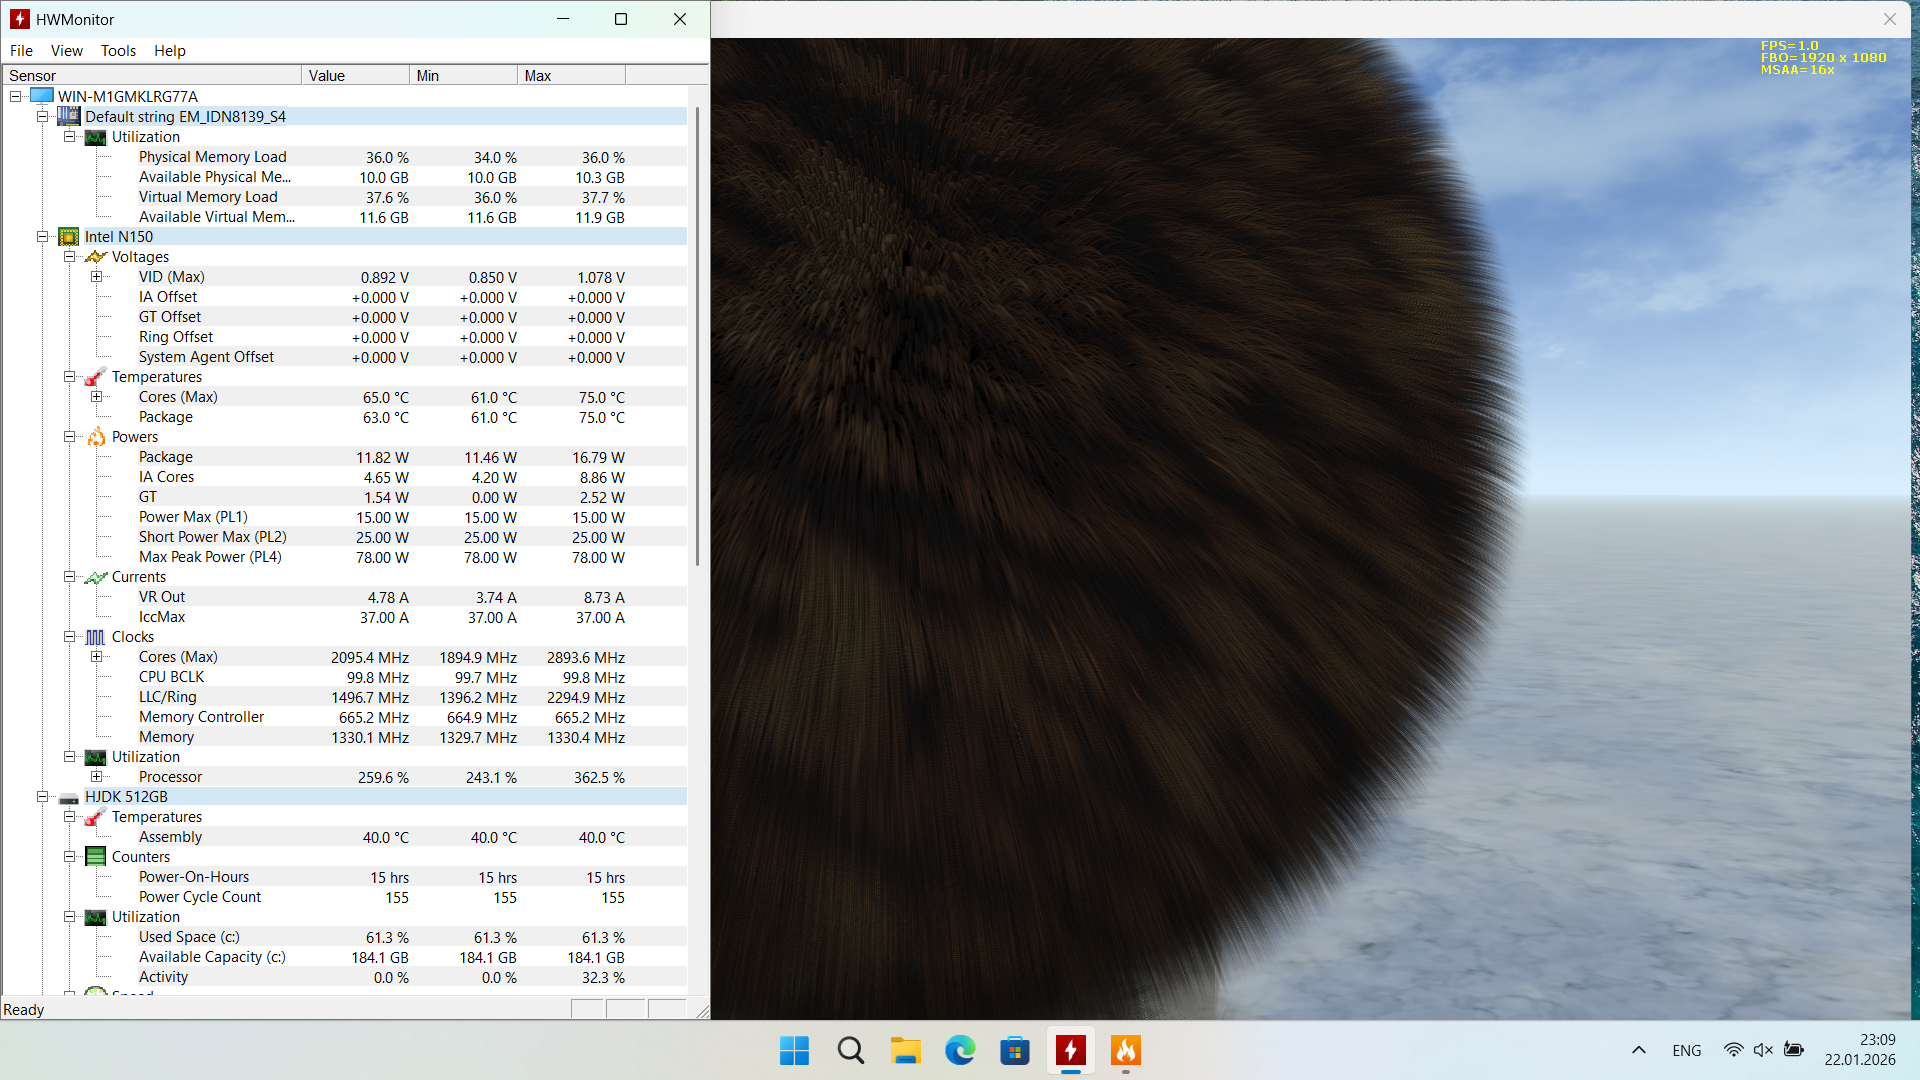Click the Clocks waveform icon

click(96, 637)
